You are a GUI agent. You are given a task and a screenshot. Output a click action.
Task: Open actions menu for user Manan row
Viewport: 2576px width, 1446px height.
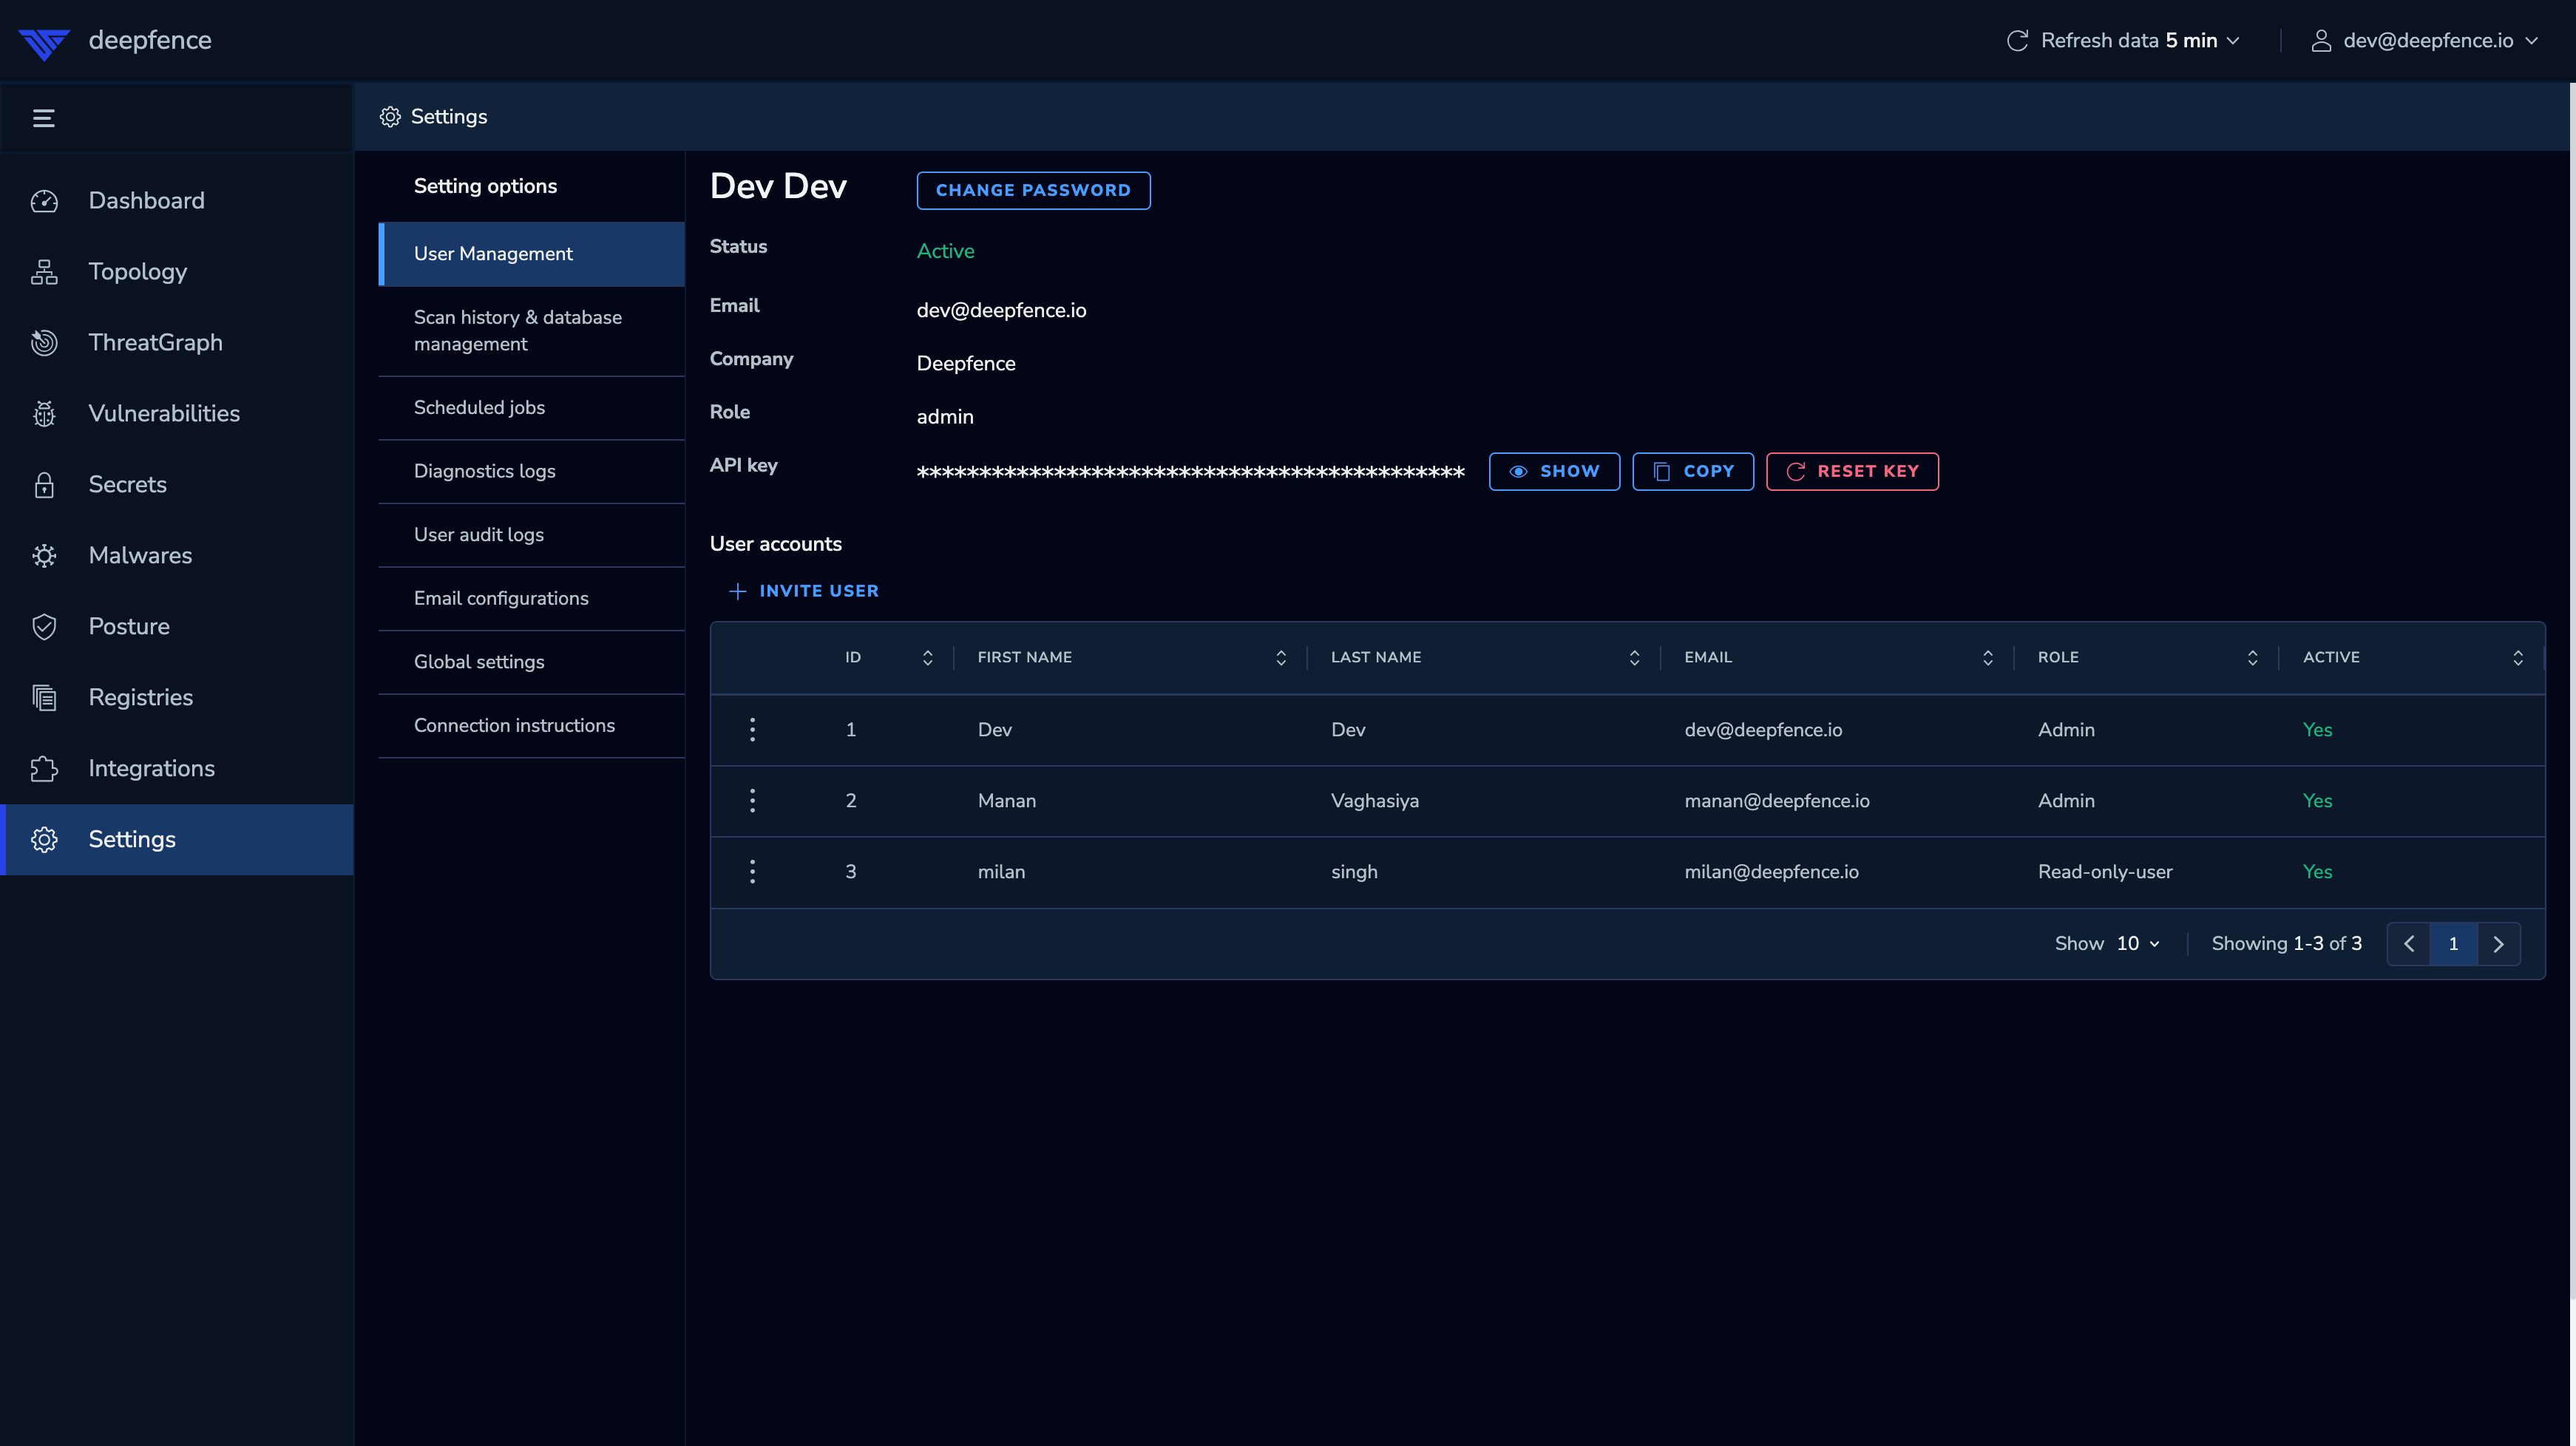point(752,801)
